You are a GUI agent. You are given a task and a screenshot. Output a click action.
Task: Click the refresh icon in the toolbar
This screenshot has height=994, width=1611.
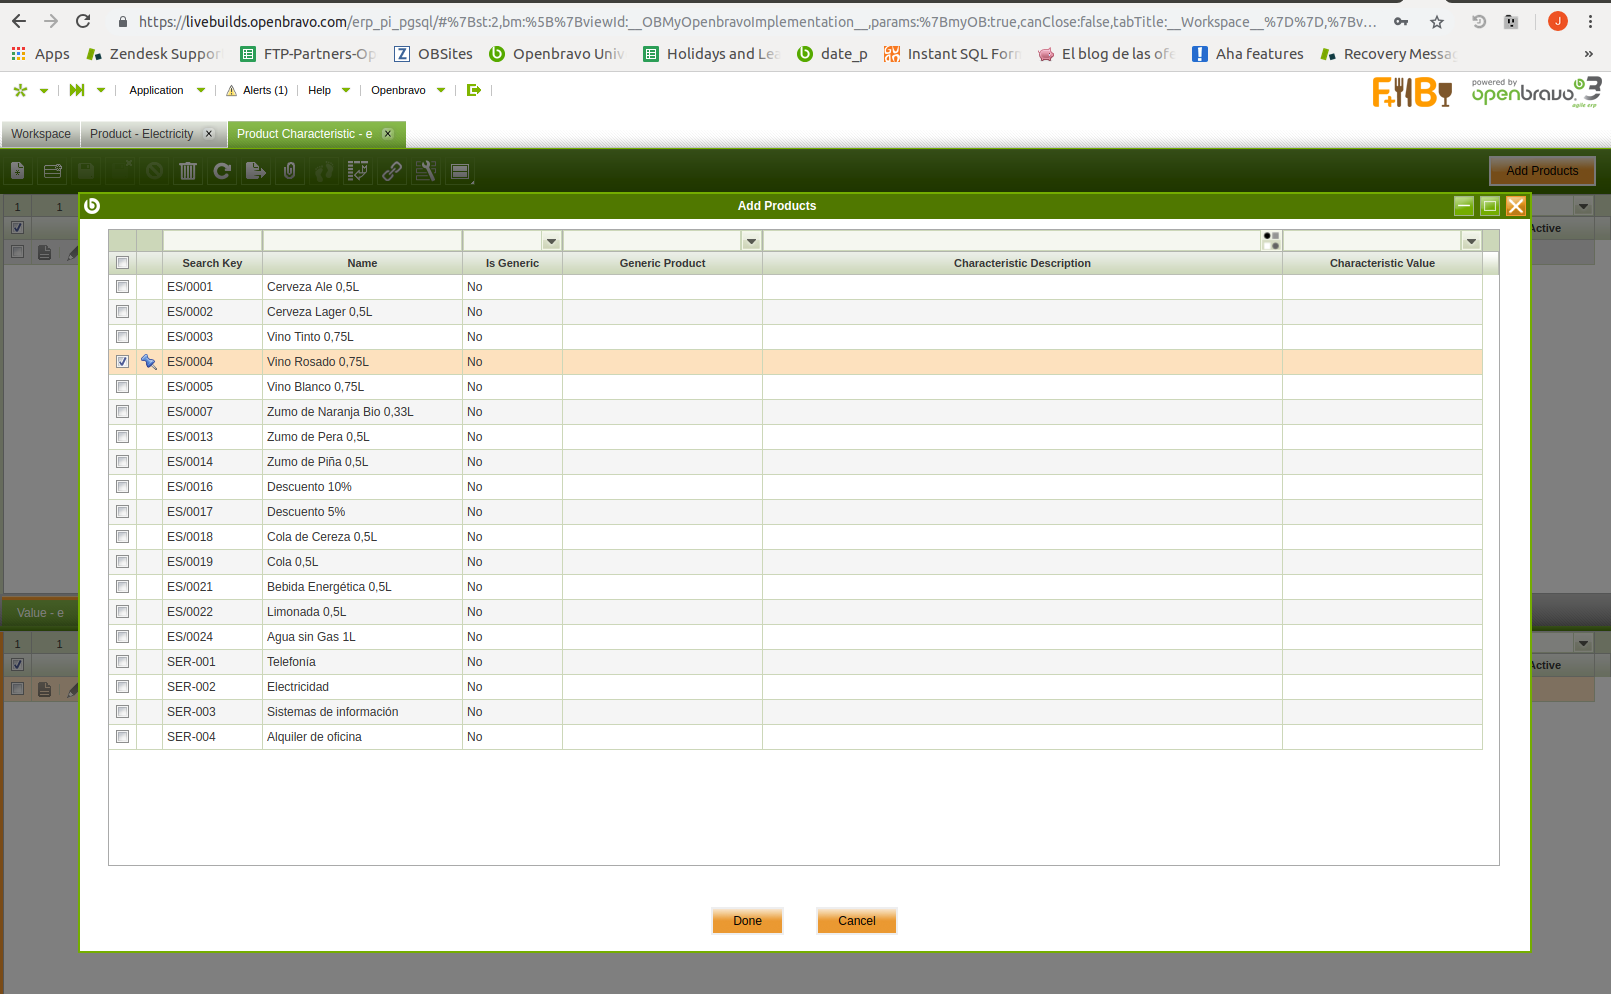tap(222, 171)
